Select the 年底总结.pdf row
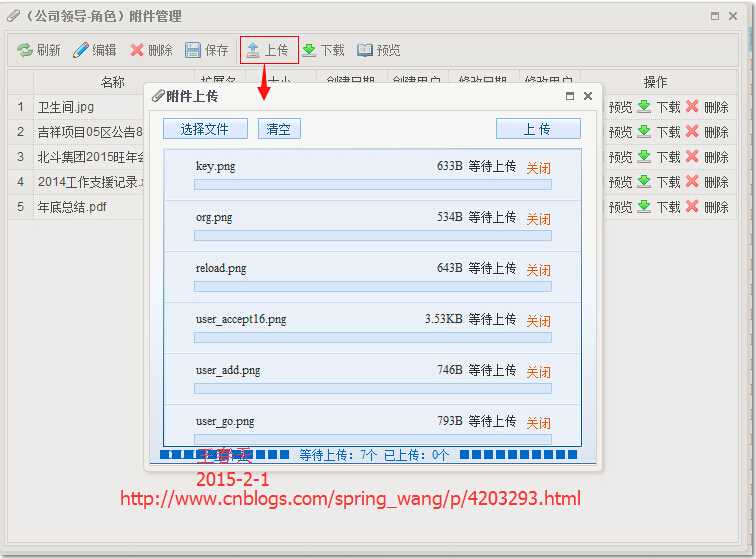Screen dimensions: 756x559 click(x=76, y=207)
